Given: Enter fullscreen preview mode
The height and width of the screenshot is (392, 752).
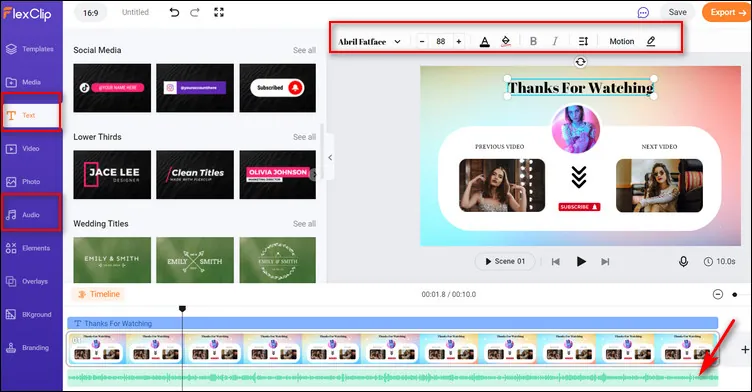Looking at the screenshot, I should 219,12.
